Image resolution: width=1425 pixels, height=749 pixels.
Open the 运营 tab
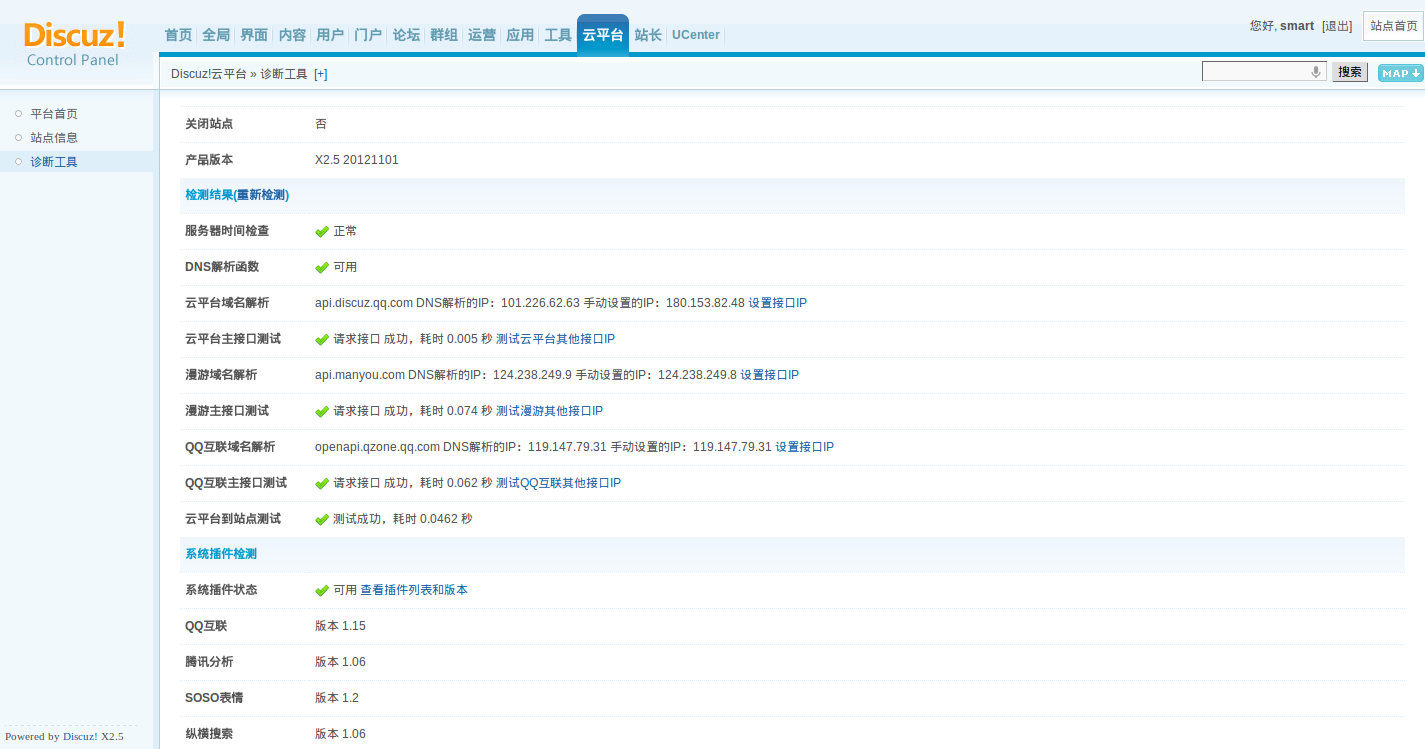pyautogui.click(x=482, y=35)
